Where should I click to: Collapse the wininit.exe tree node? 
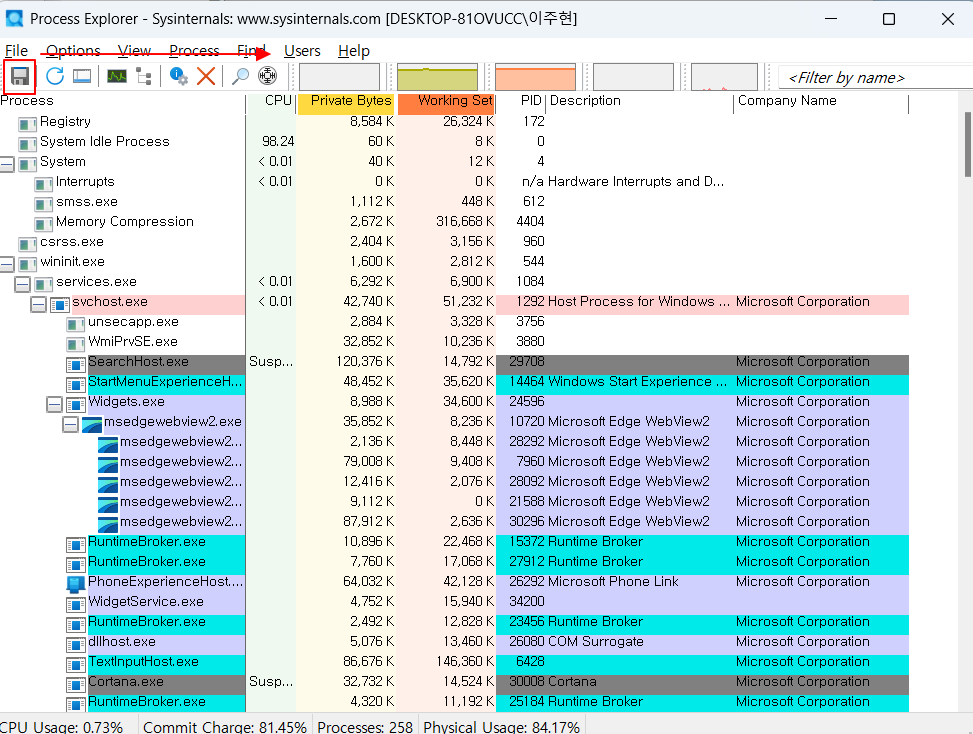[7, 264]
